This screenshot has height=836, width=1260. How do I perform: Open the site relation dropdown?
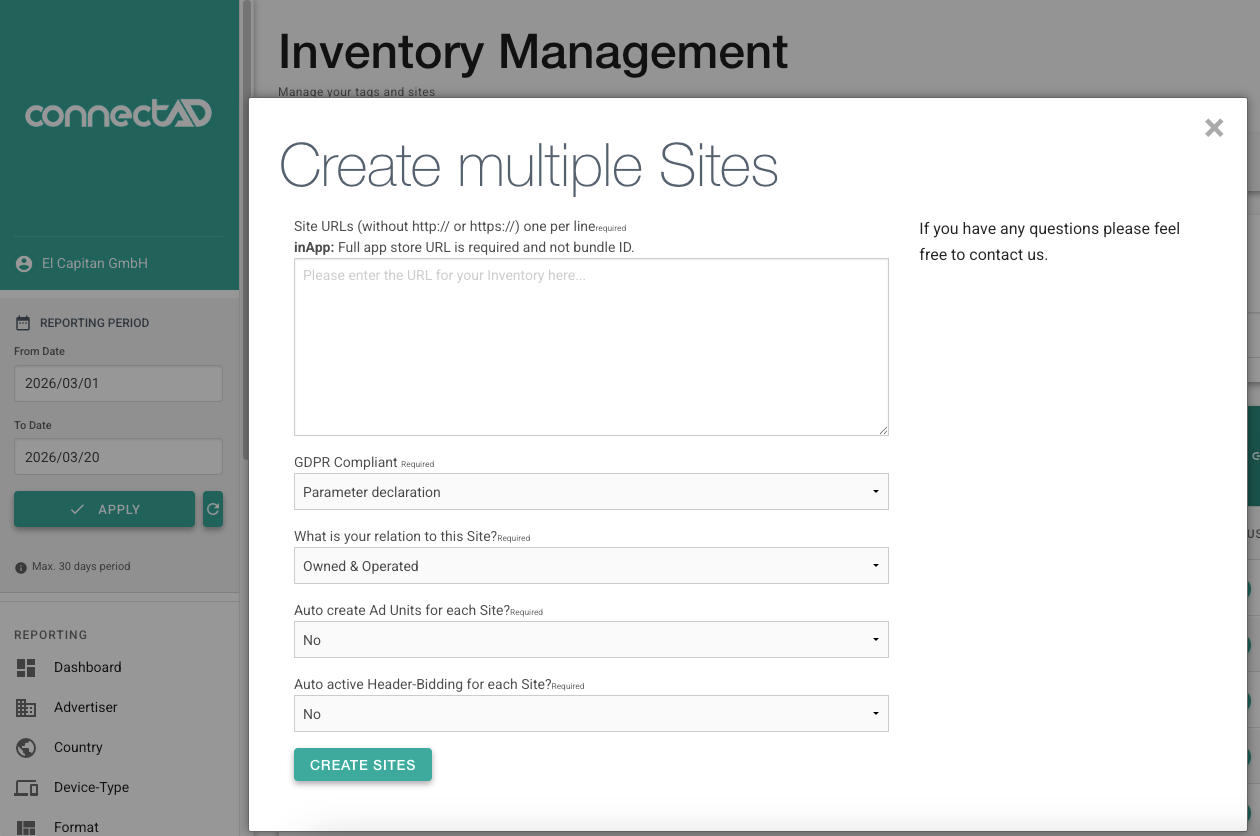tap(590, 566)
